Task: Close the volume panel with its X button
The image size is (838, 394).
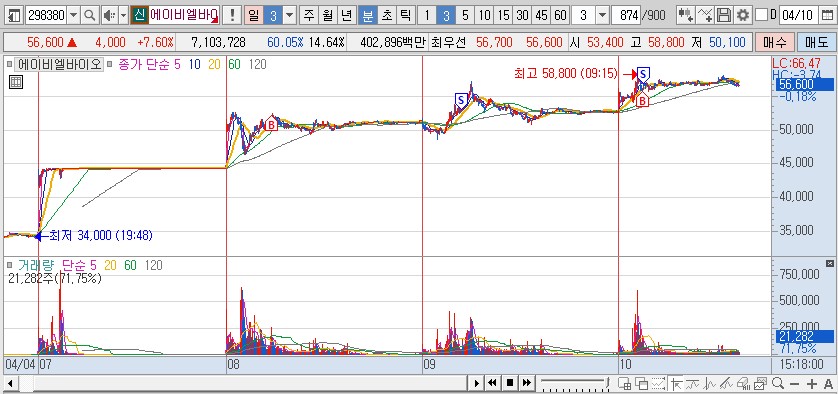Action: pos(829,263)
